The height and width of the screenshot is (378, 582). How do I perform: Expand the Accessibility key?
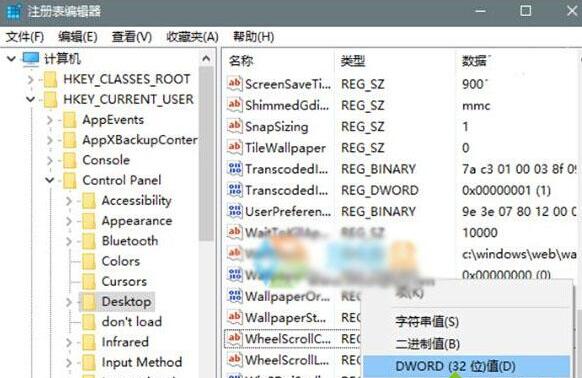[x=69, y=201]
